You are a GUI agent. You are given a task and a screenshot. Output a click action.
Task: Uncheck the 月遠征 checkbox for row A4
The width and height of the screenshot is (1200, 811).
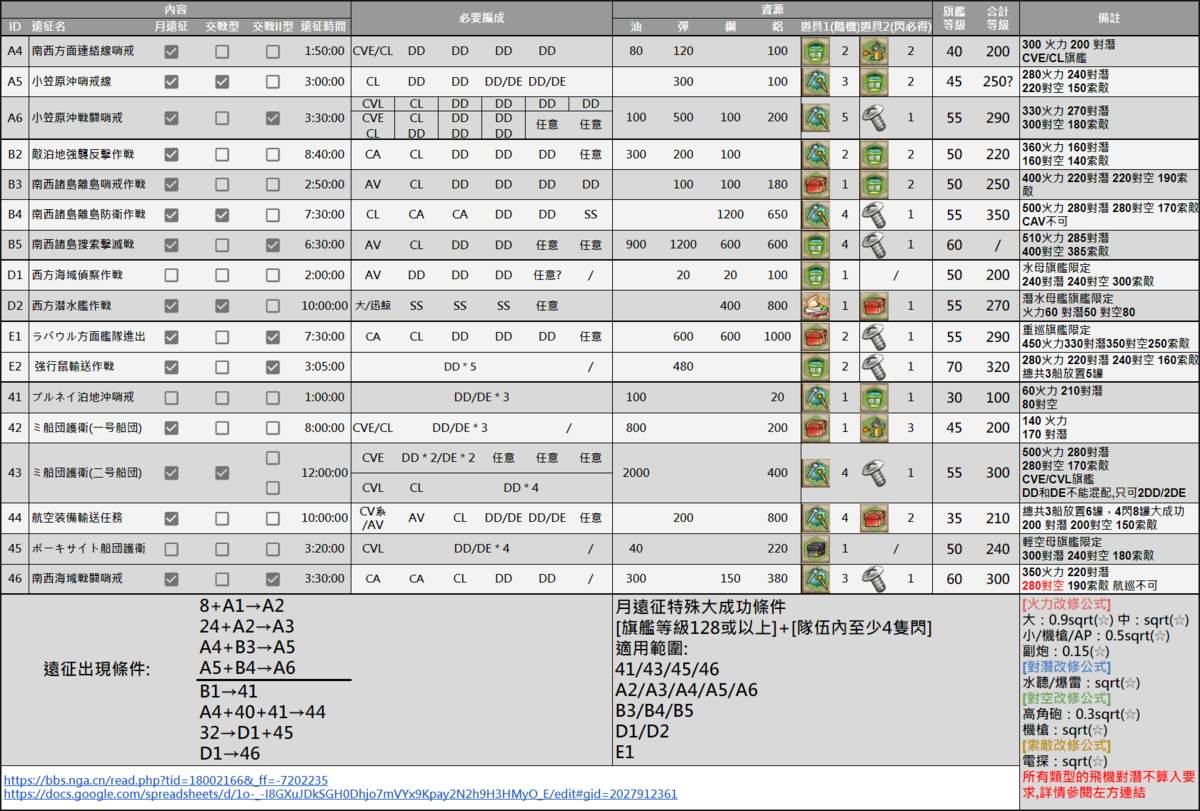[x=171, y=51]
